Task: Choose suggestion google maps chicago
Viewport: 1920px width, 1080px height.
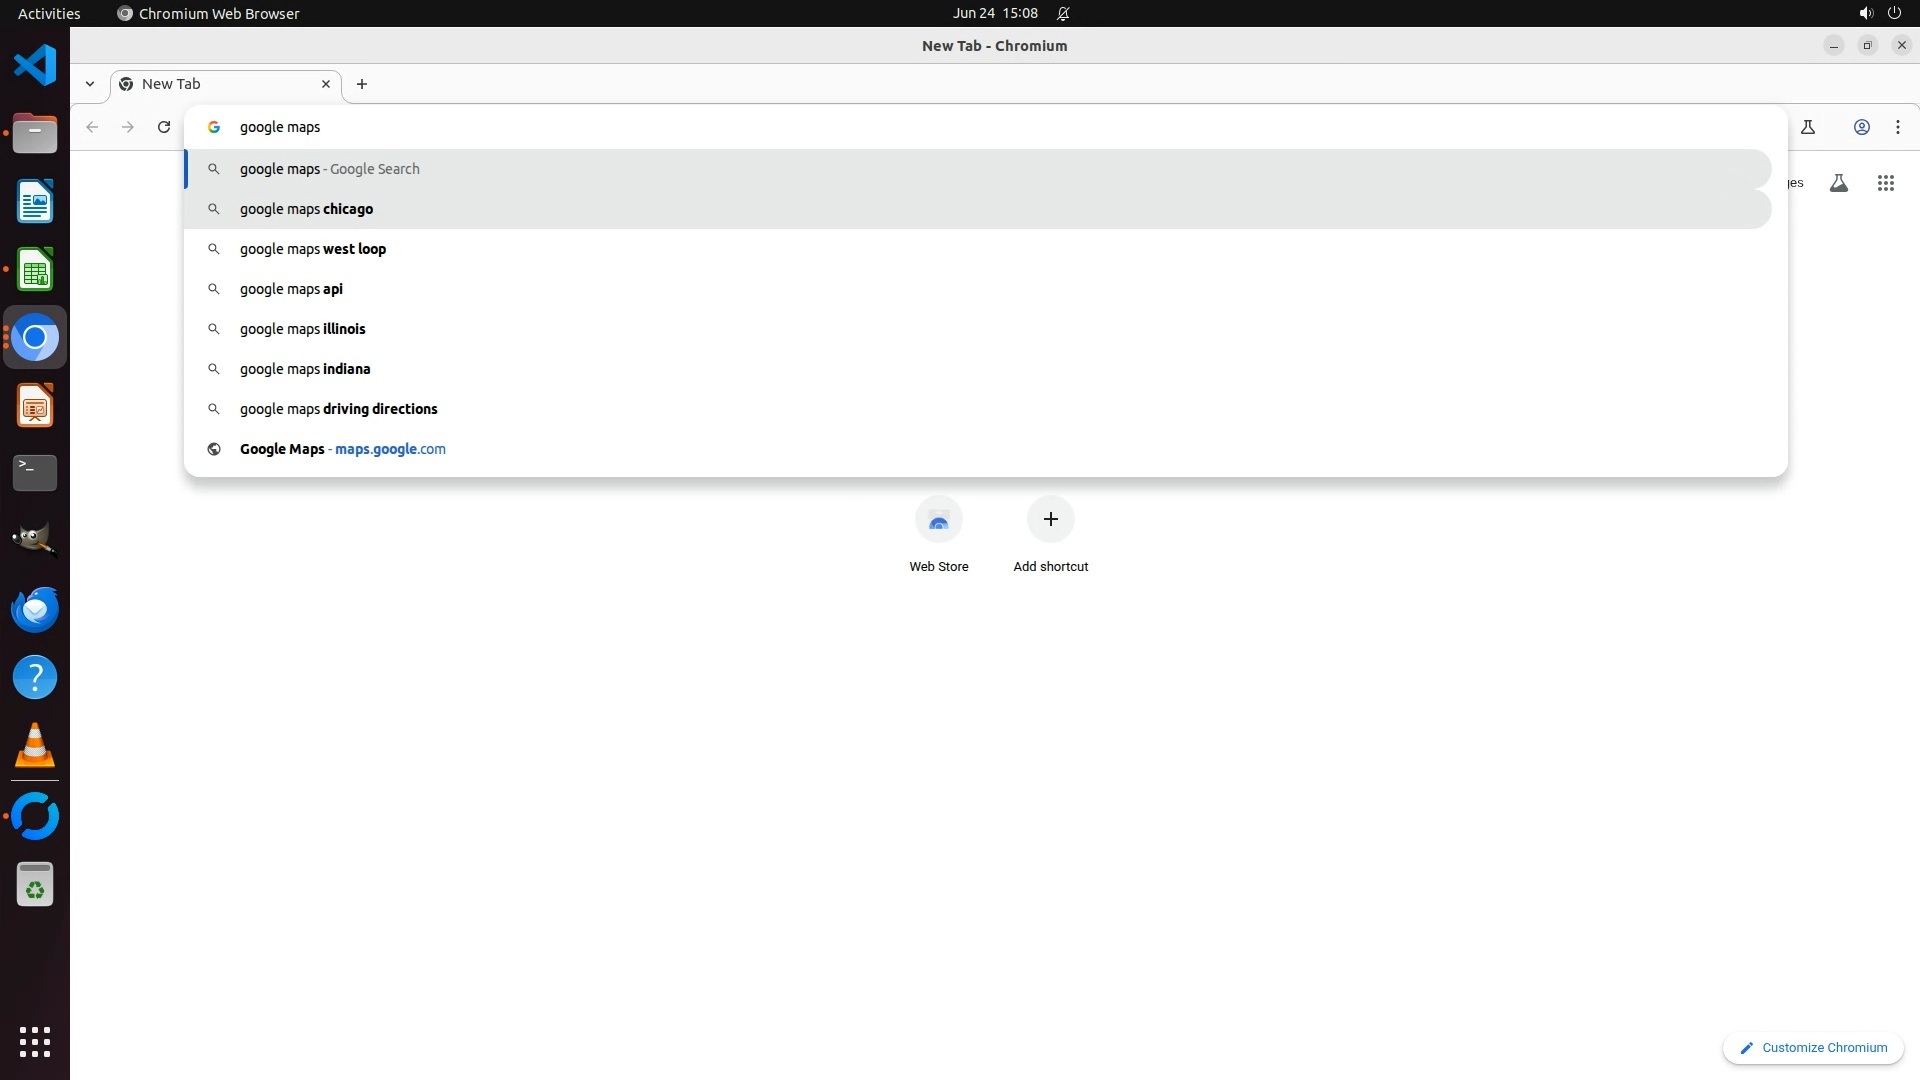Action: [306, 209]
